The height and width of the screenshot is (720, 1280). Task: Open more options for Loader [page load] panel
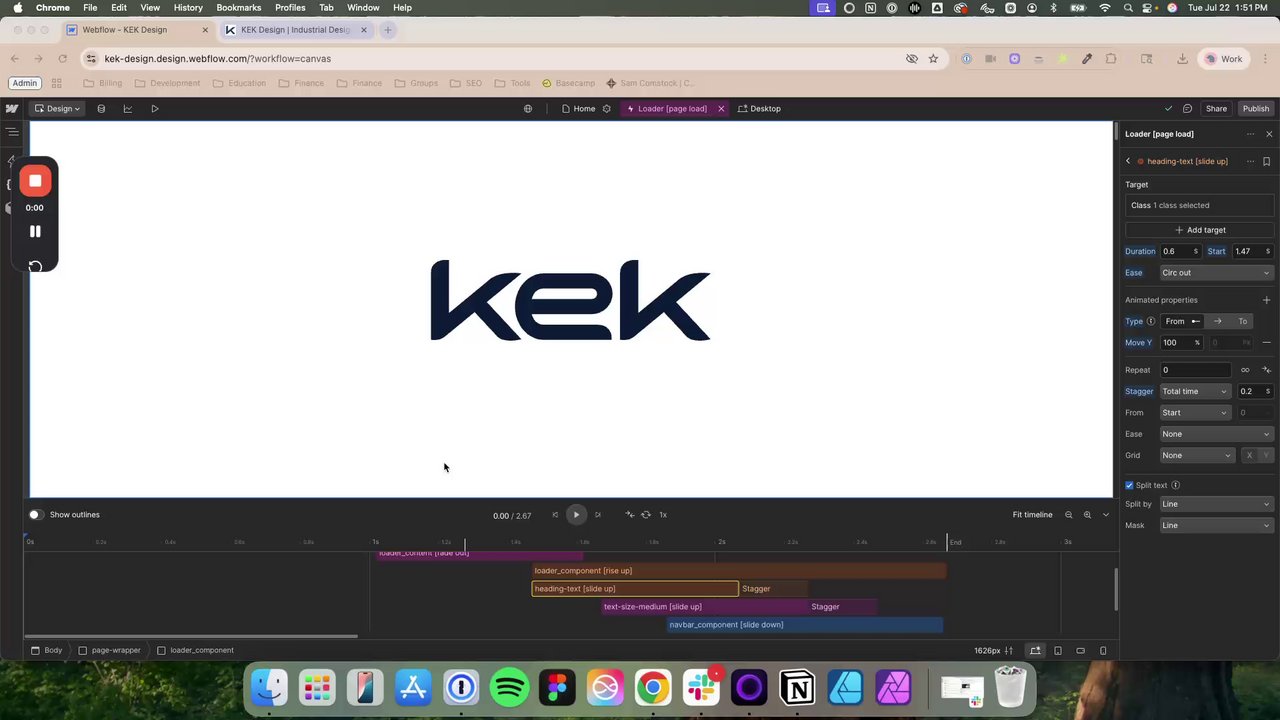point(1250,134)
